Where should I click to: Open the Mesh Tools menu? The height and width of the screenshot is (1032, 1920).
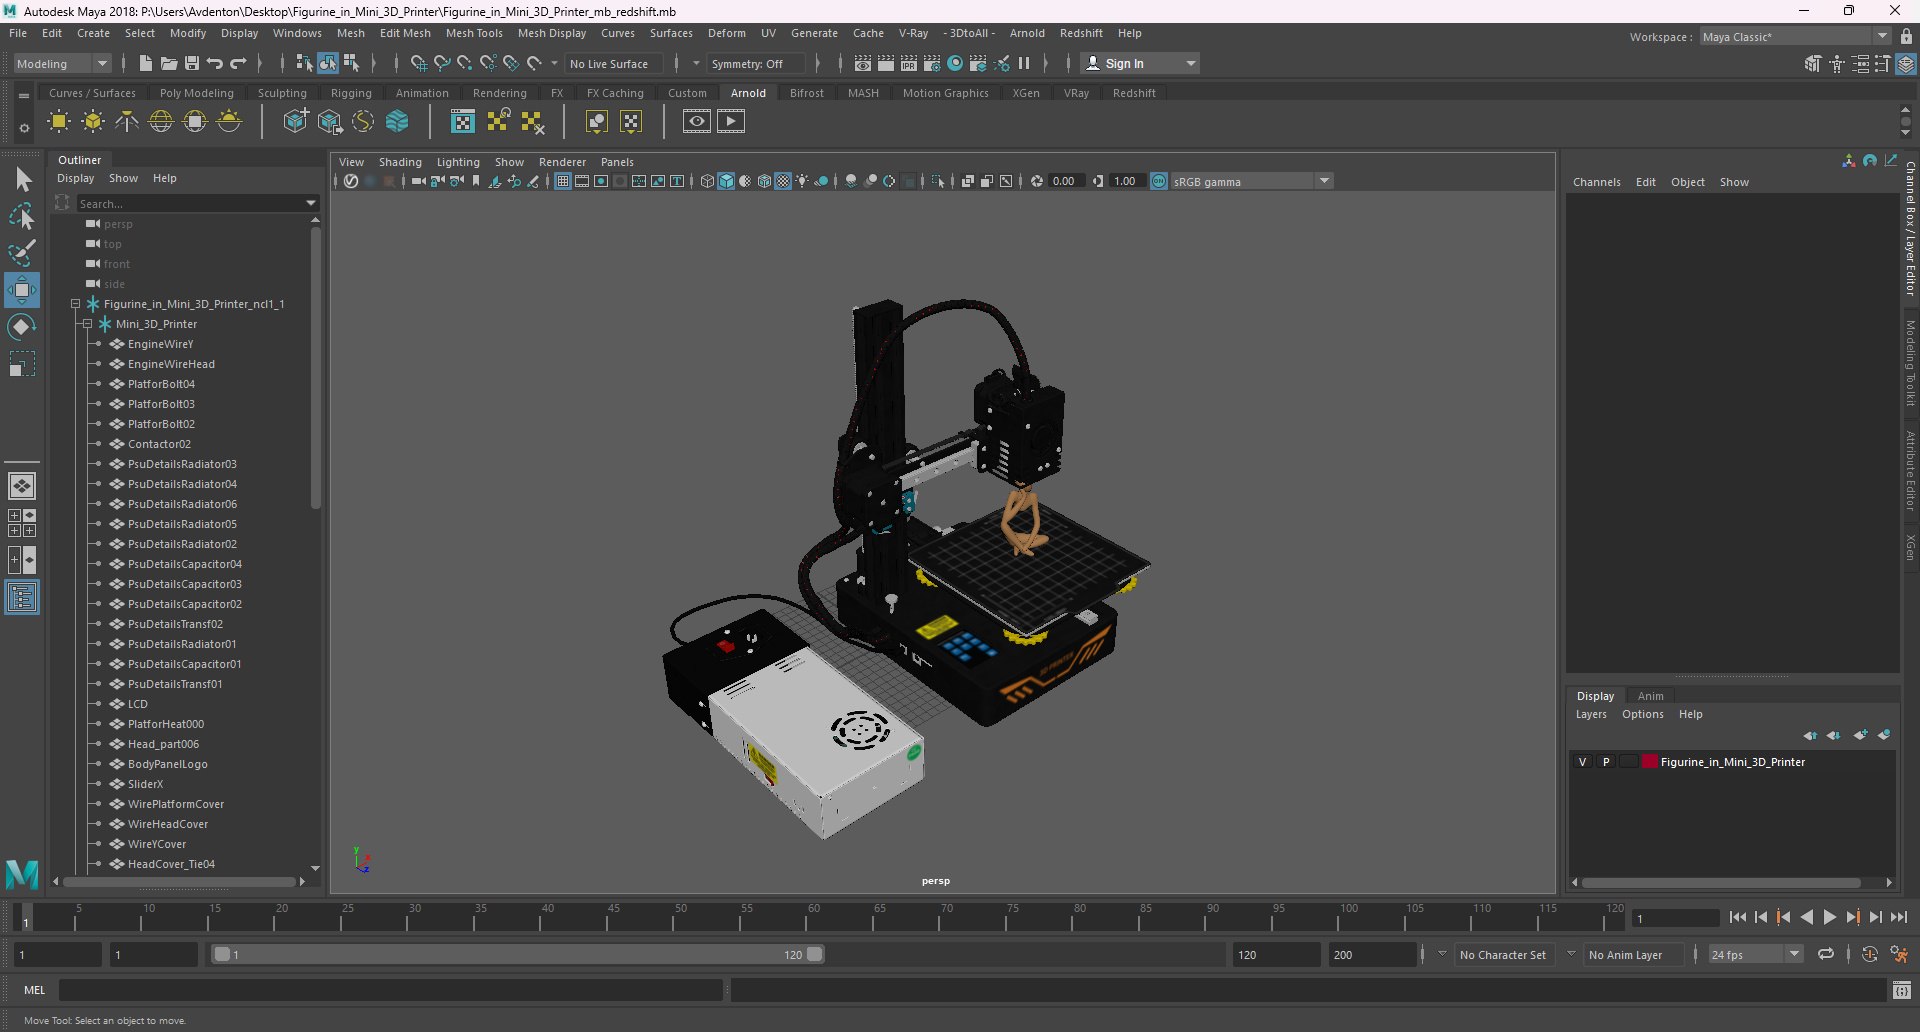(474, 33)
